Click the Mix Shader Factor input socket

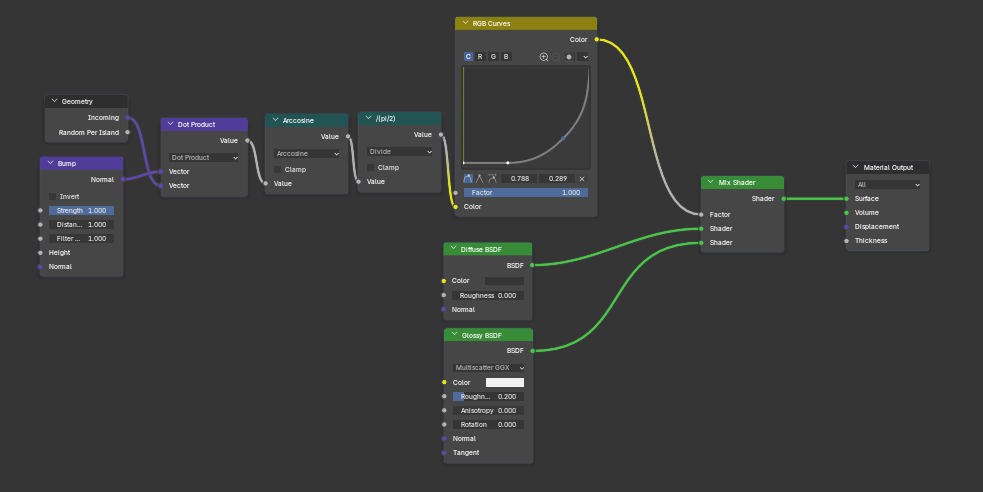tap(701, 214)
